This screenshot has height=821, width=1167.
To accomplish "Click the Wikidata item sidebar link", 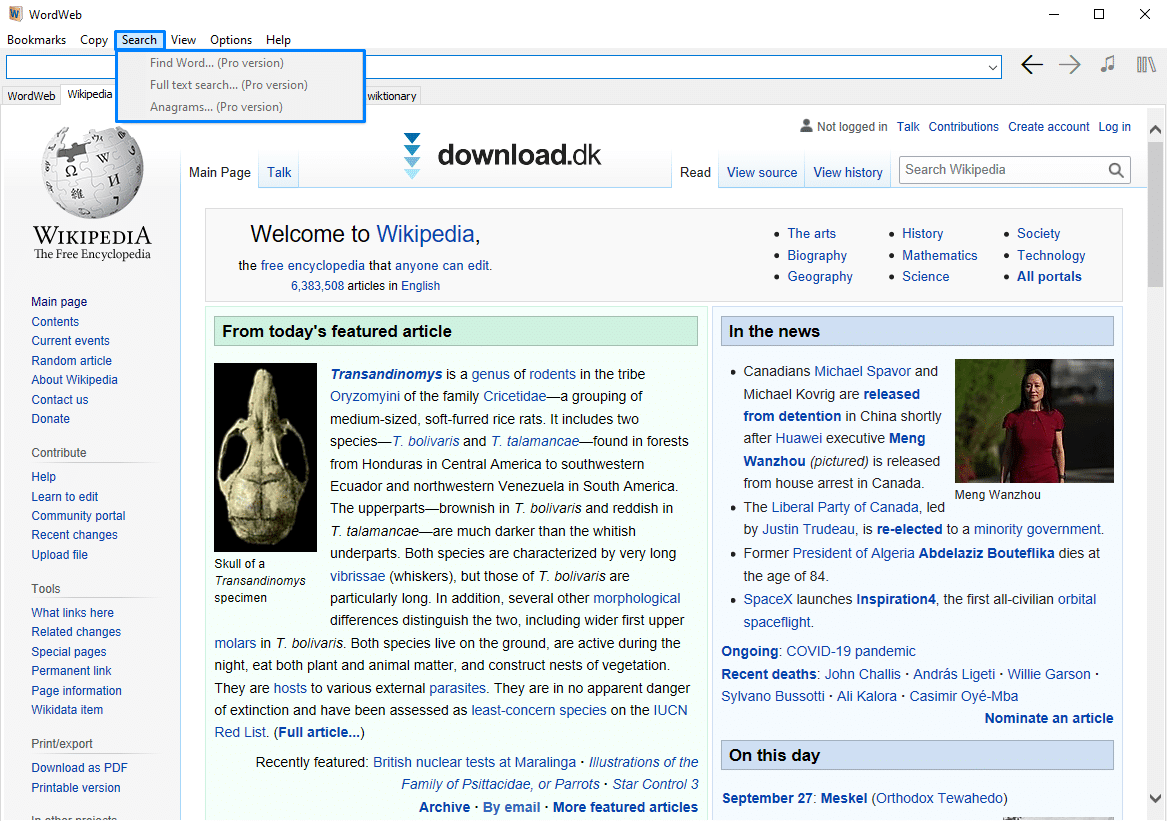I will [x=67, y=710].
